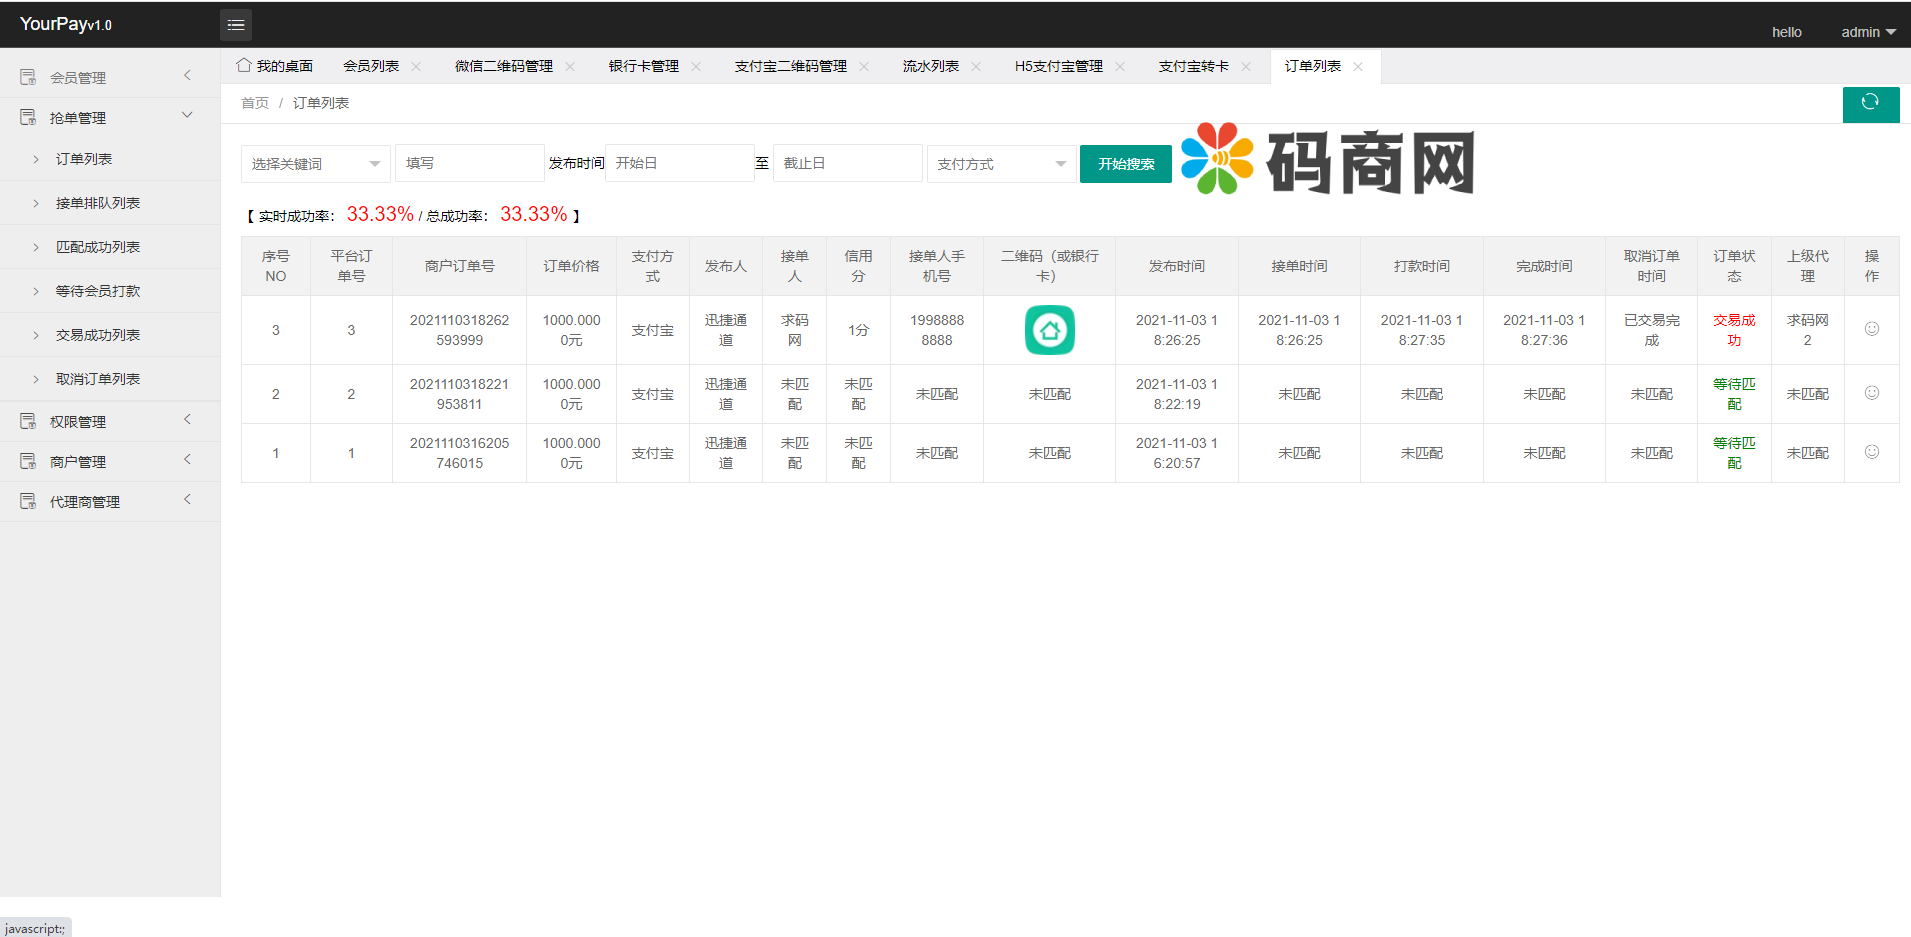Click the home icon on 我的桌面 tab

[244, 66]
